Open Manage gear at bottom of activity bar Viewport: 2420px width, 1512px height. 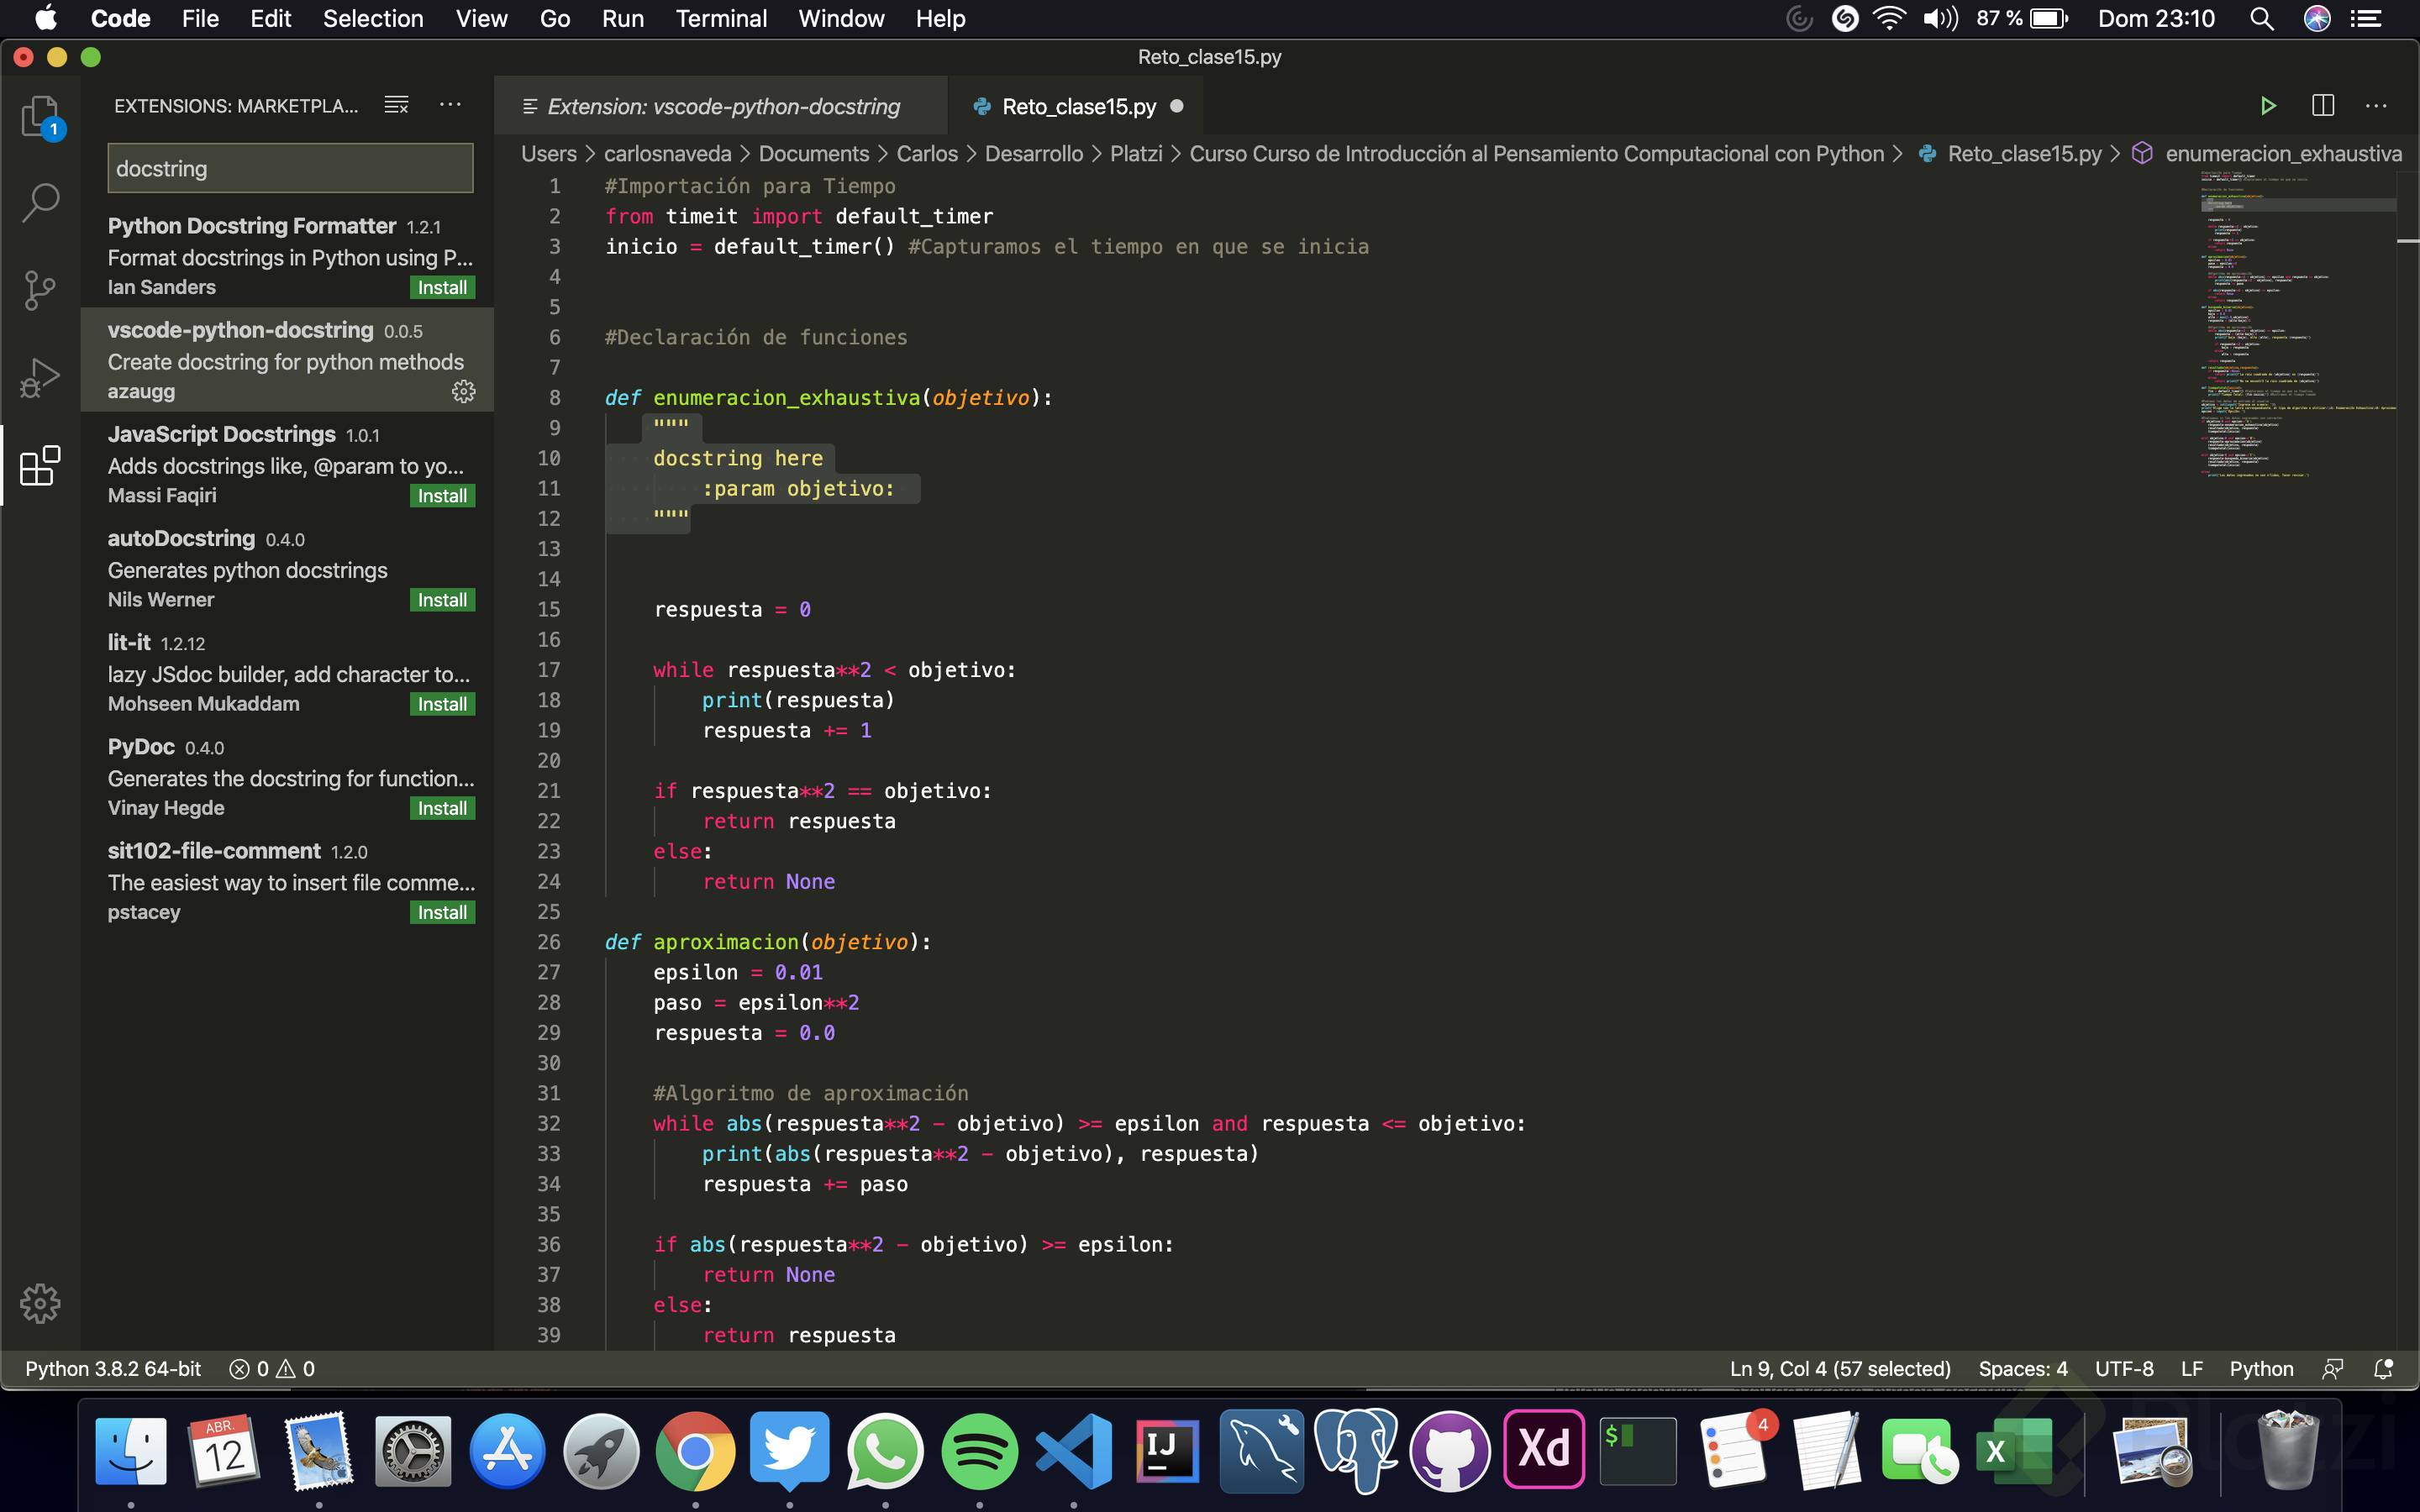click(40, 1303)
